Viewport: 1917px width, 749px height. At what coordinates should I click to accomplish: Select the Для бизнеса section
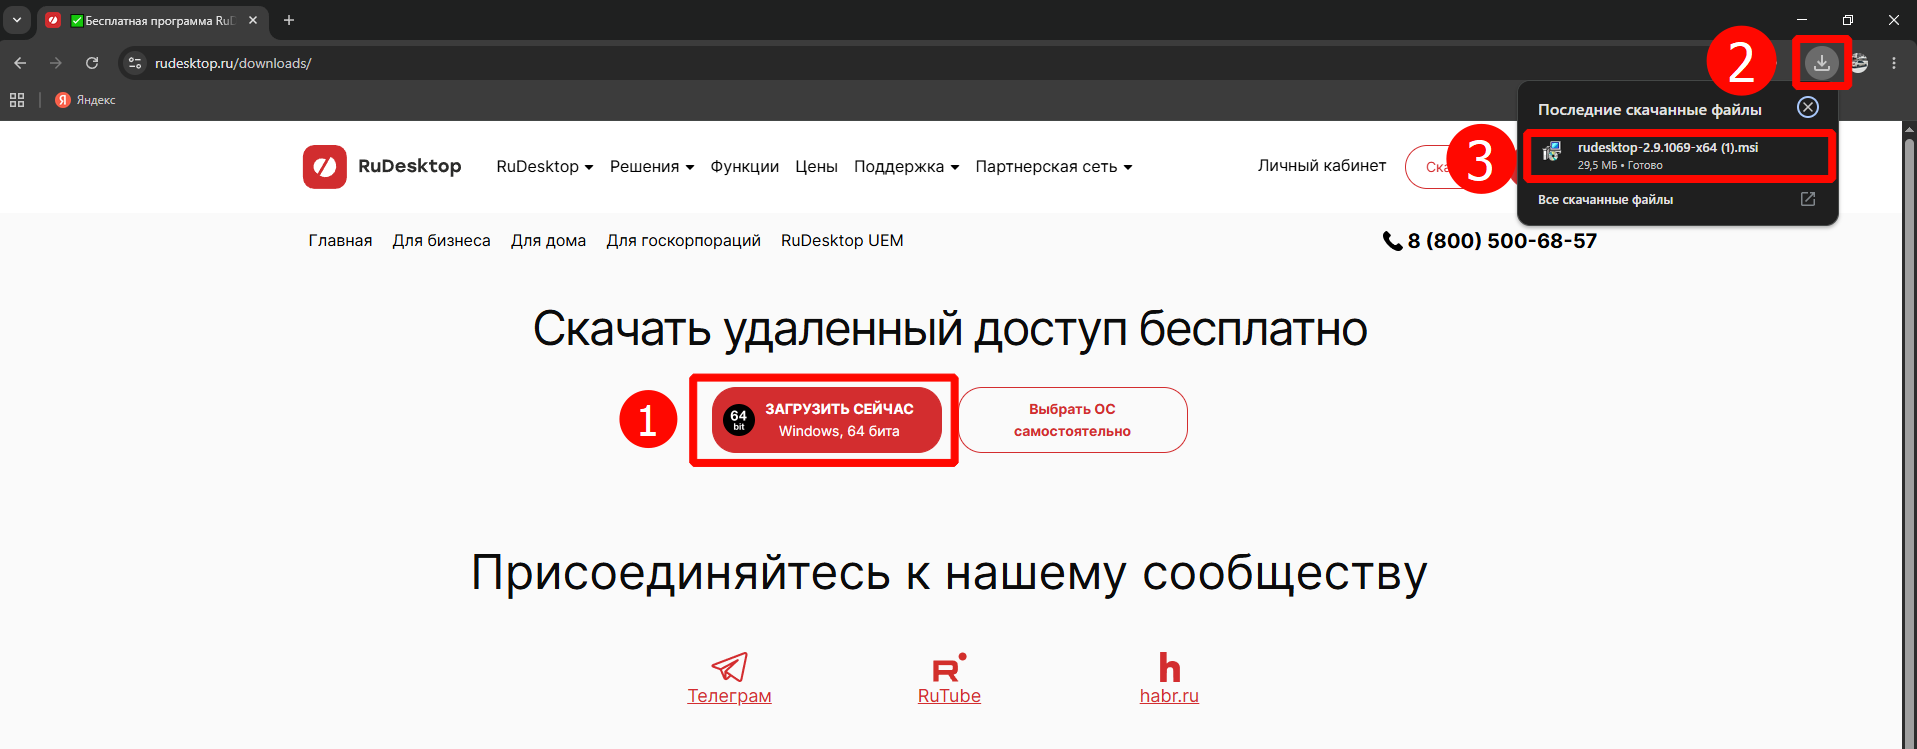pyautogui.click(x=442, y=241)
